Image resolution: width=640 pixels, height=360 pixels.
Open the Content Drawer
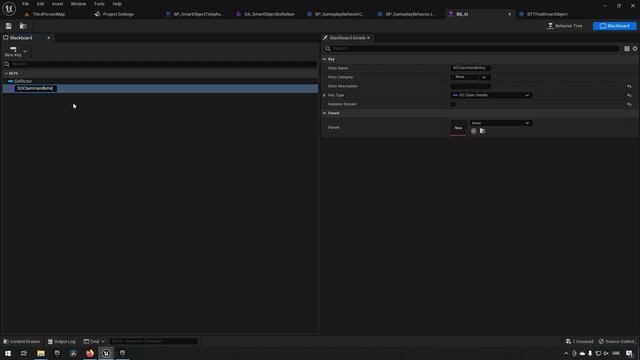coord(22,341)
